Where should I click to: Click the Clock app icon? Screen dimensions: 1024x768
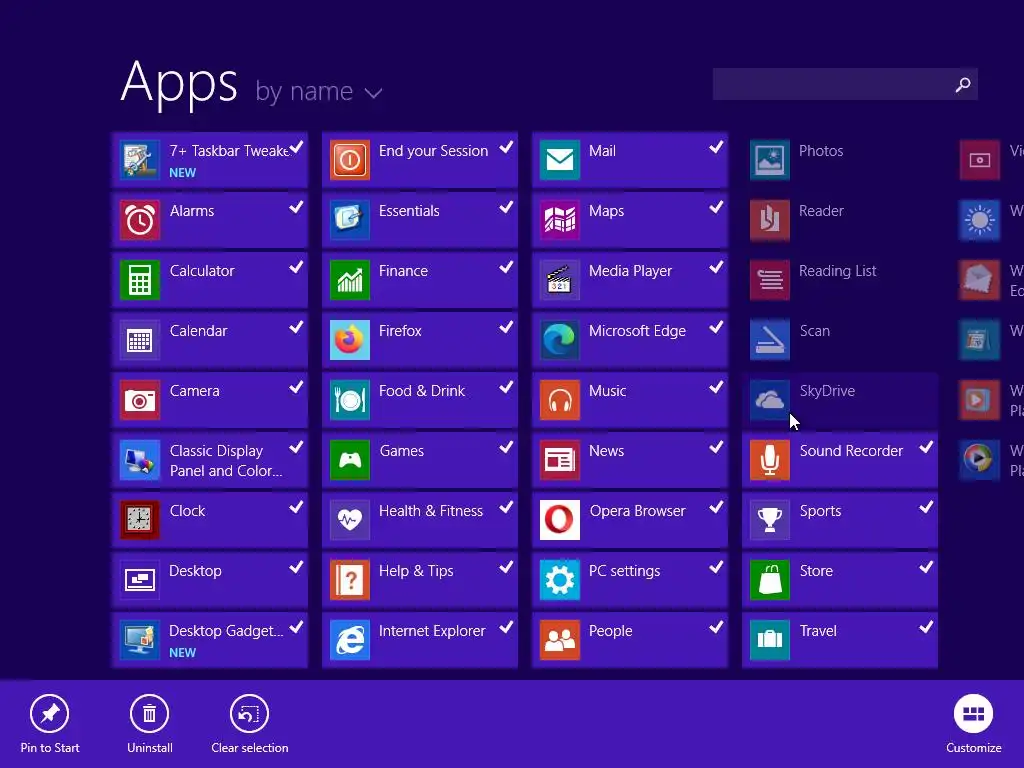click(140, 520)
